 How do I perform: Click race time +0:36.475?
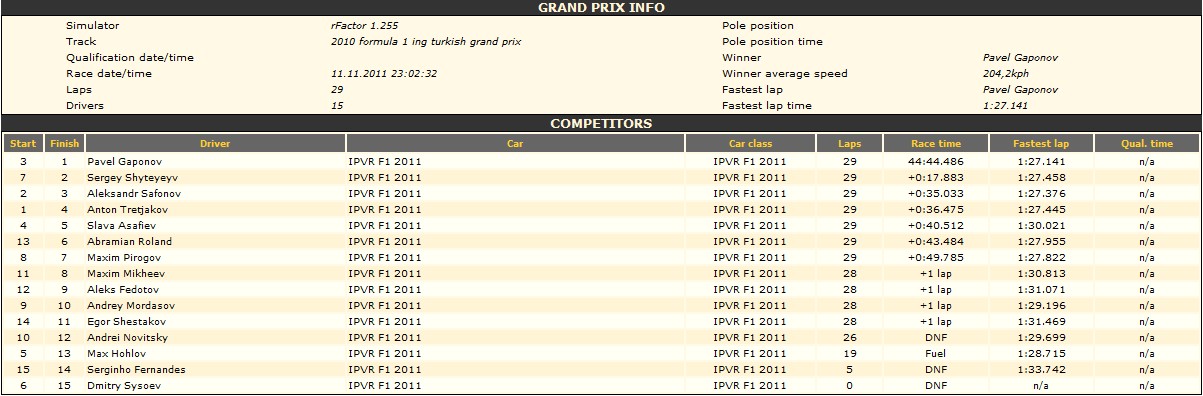[x=935, y=209]
